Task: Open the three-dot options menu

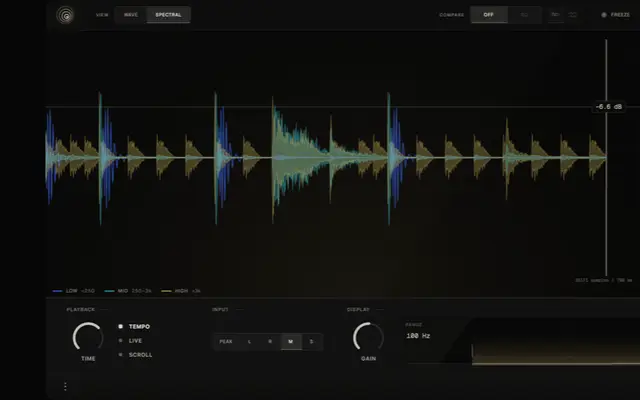Action: click(65, 386)
